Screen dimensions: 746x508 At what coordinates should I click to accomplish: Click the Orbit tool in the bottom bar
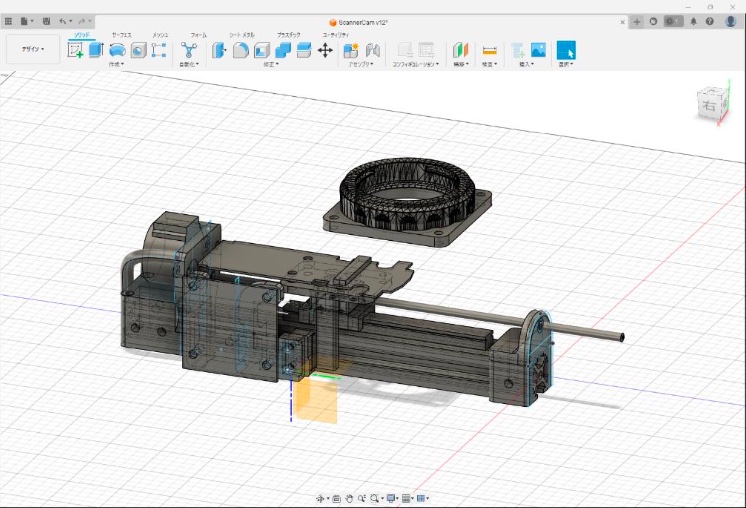[321, 498]
